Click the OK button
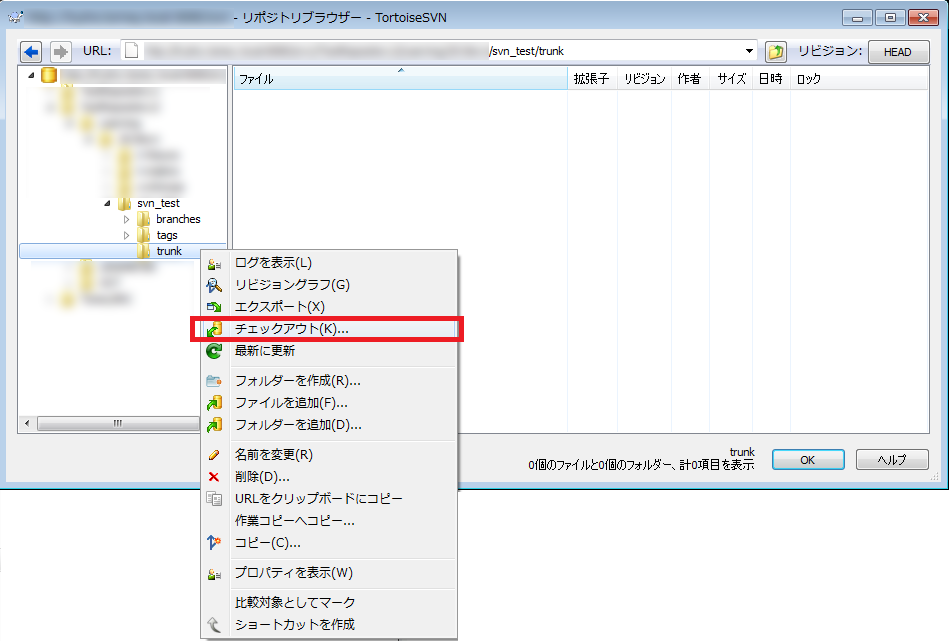This screenshot has height=641, width=949. point(808,460)
